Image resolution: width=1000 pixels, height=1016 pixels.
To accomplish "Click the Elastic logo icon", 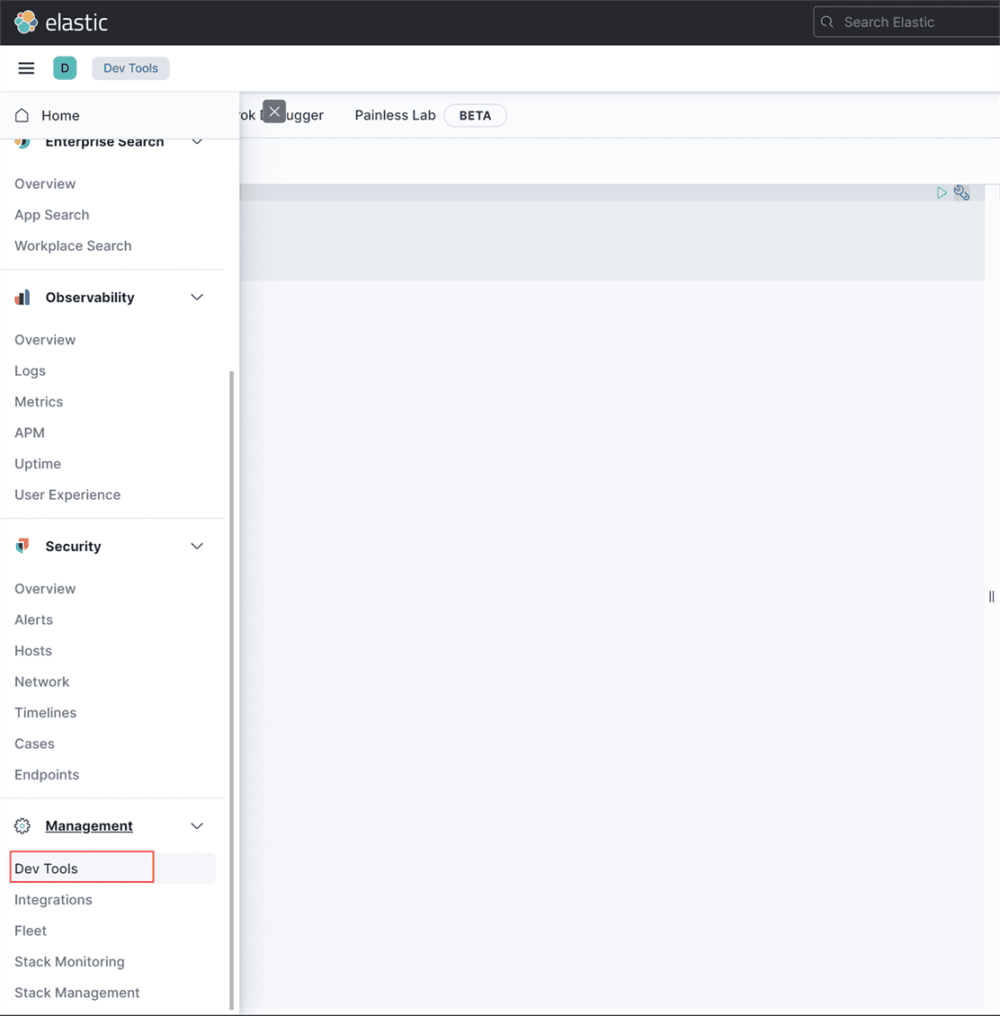I will tap(26, 22).
